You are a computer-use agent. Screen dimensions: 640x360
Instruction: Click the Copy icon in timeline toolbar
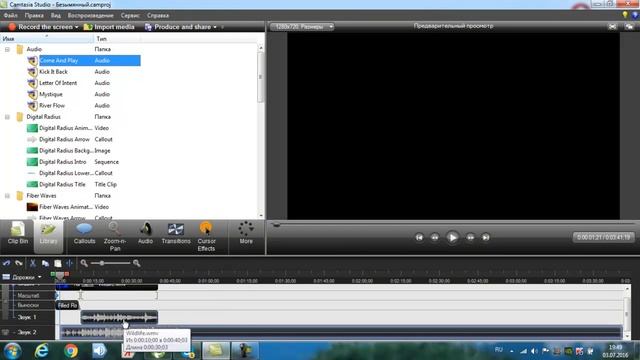(x=45, y=263)
